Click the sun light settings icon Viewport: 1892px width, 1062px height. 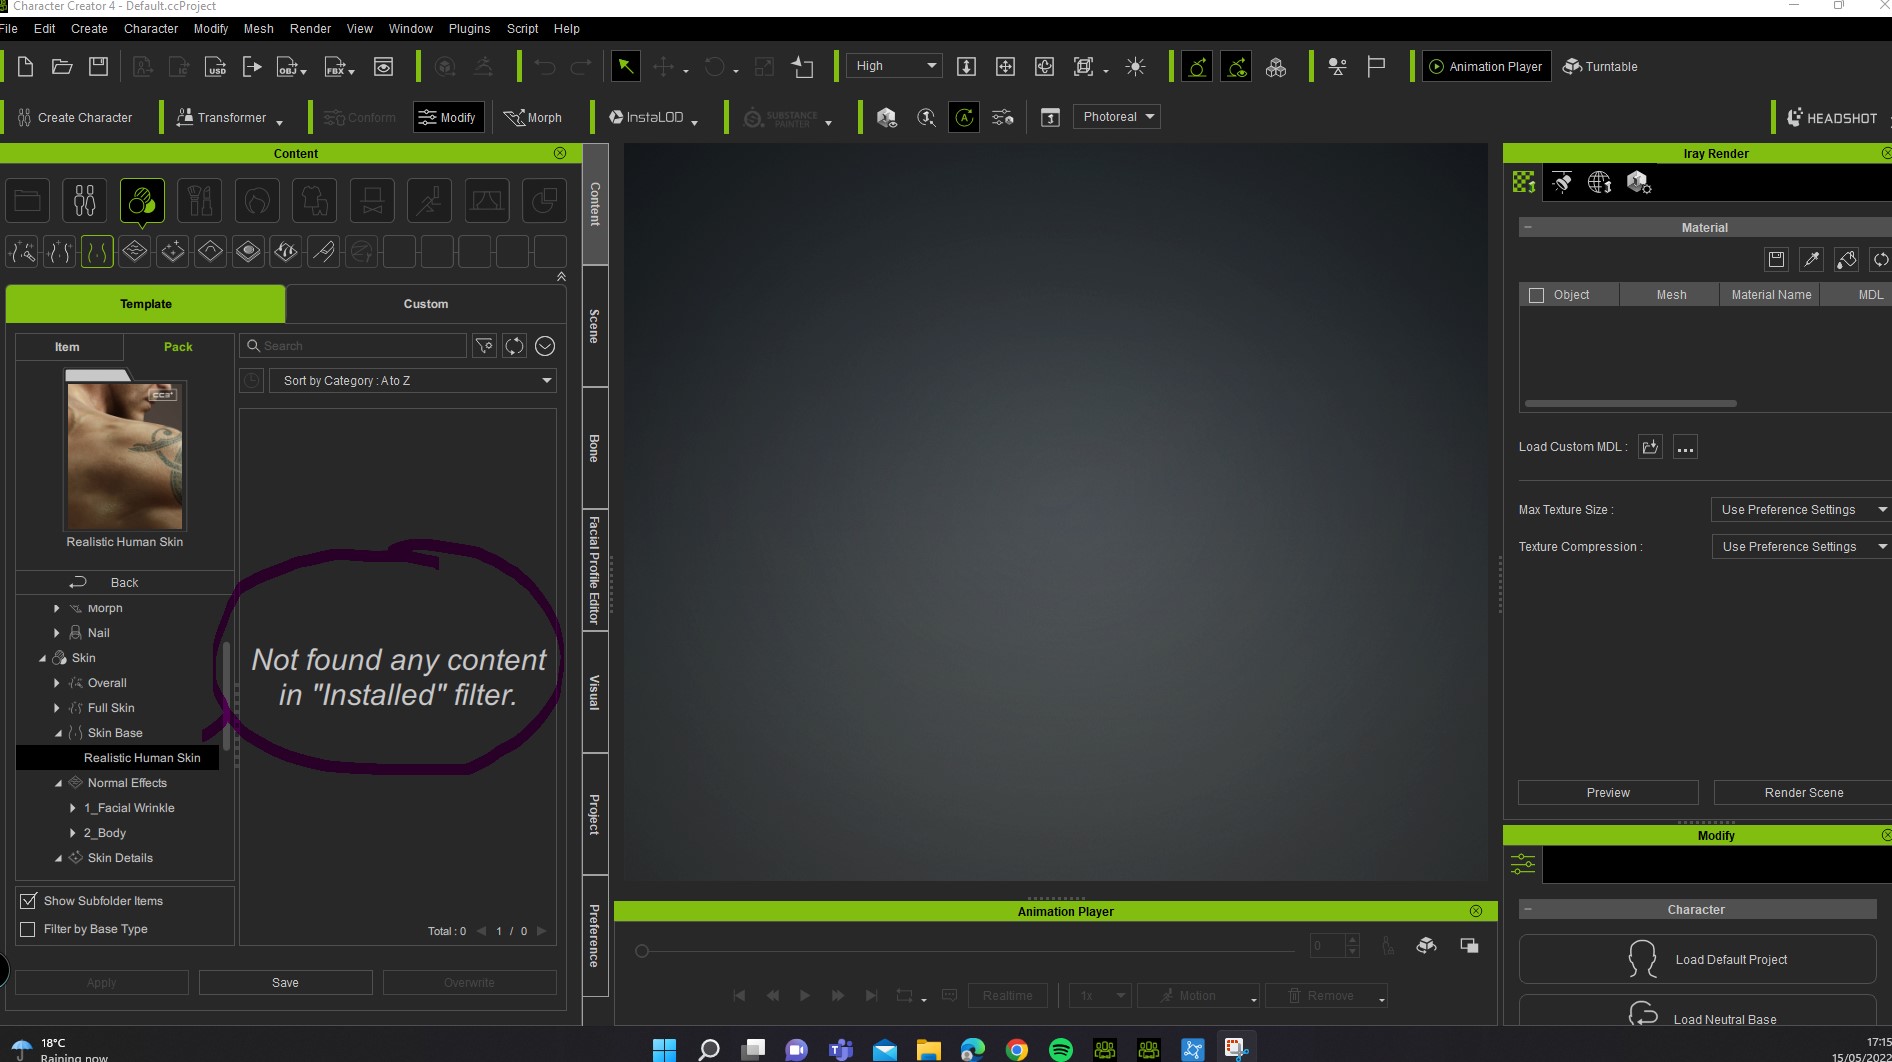click(1135, 67)
